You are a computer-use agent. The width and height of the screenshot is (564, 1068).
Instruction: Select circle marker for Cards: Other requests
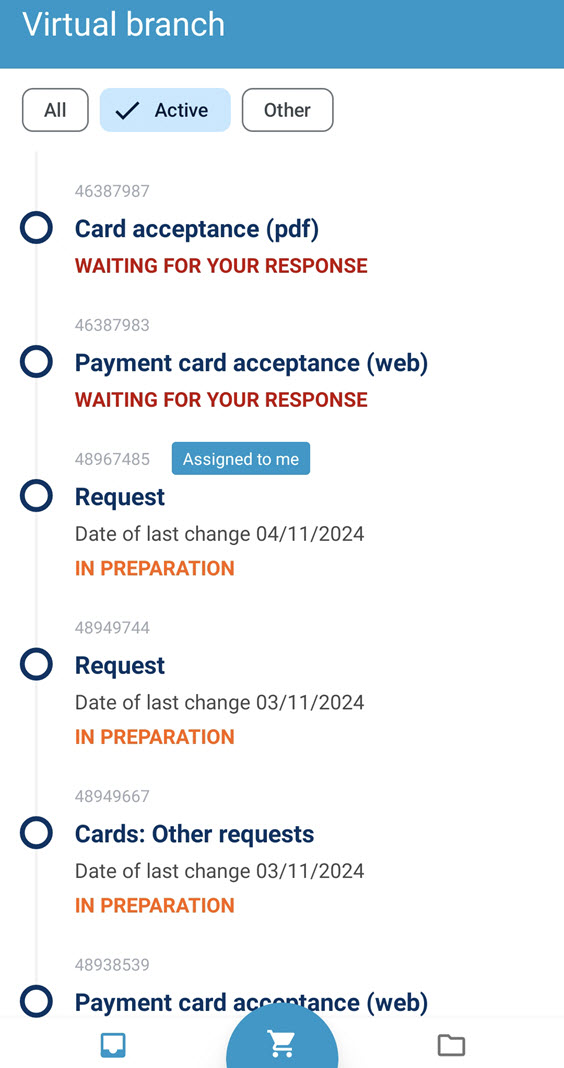(x=36, y=833)
